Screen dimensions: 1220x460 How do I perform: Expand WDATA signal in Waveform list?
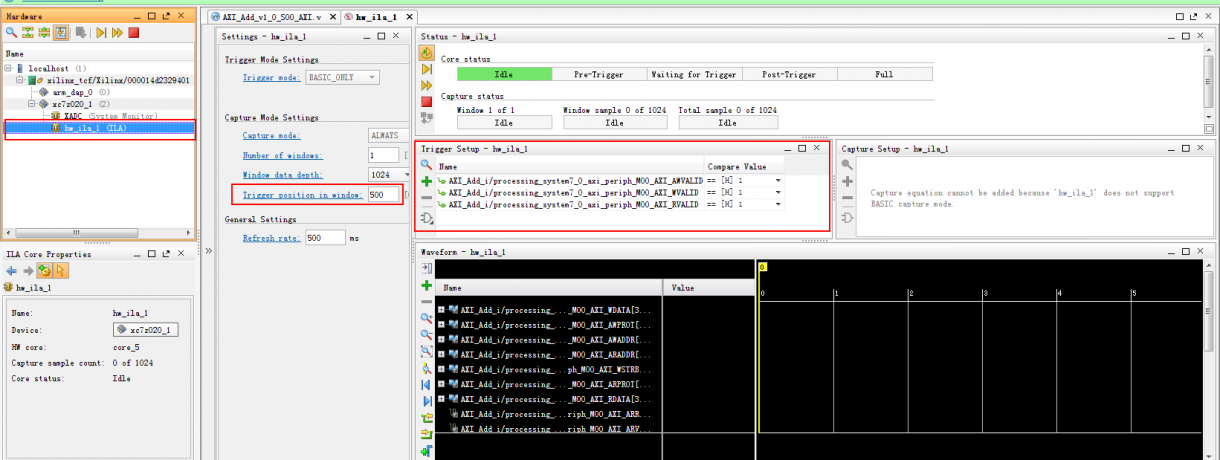(441, 310)
